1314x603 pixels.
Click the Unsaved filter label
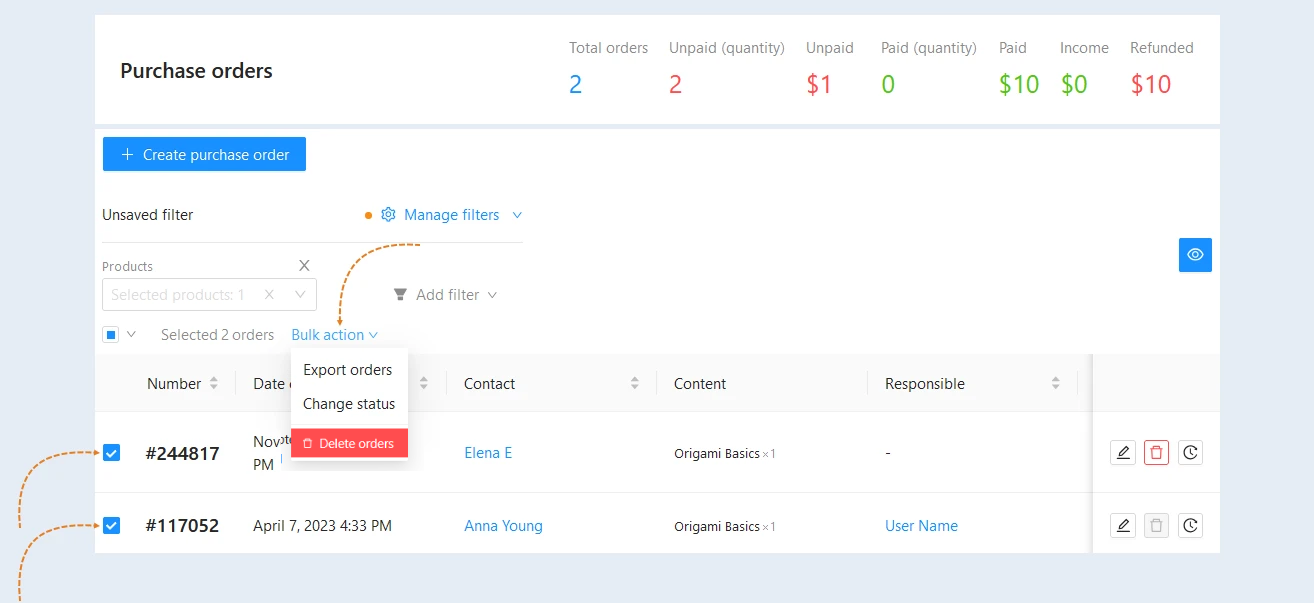pos(148,215)
